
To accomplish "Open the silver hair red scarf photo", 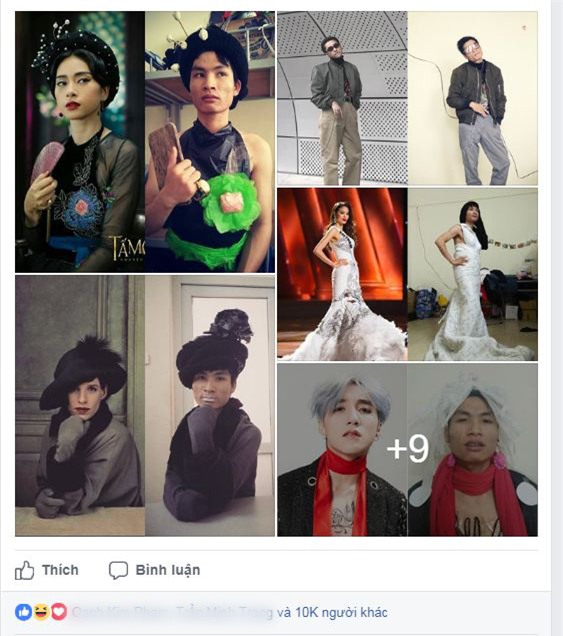I will [x=407, y=450].
